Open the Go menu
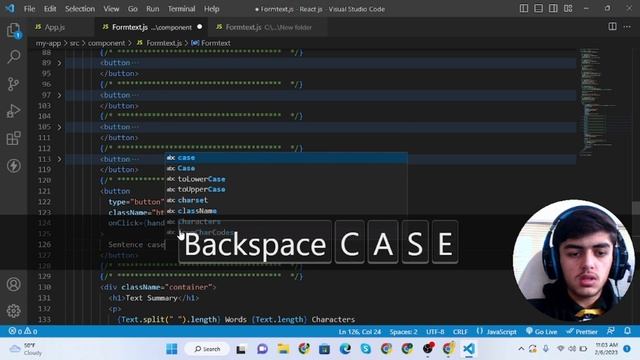Viewport: 640px width, 360px height. click(x=133, y=9)
